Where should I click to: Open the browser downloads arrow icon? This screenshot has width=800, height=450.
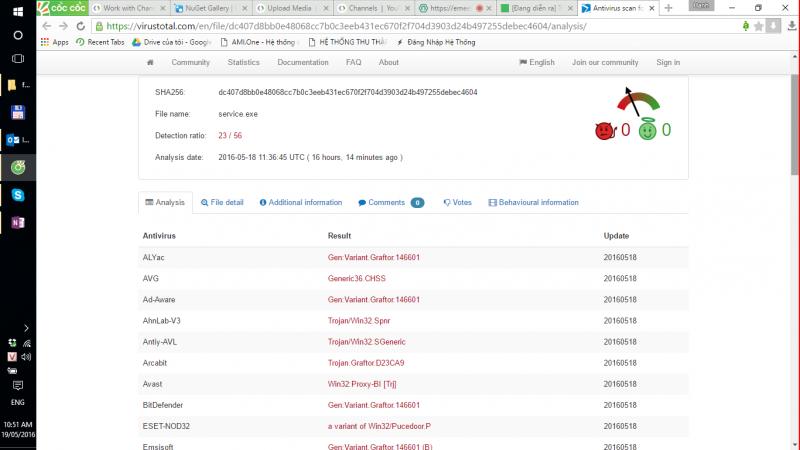click(792, 26)
